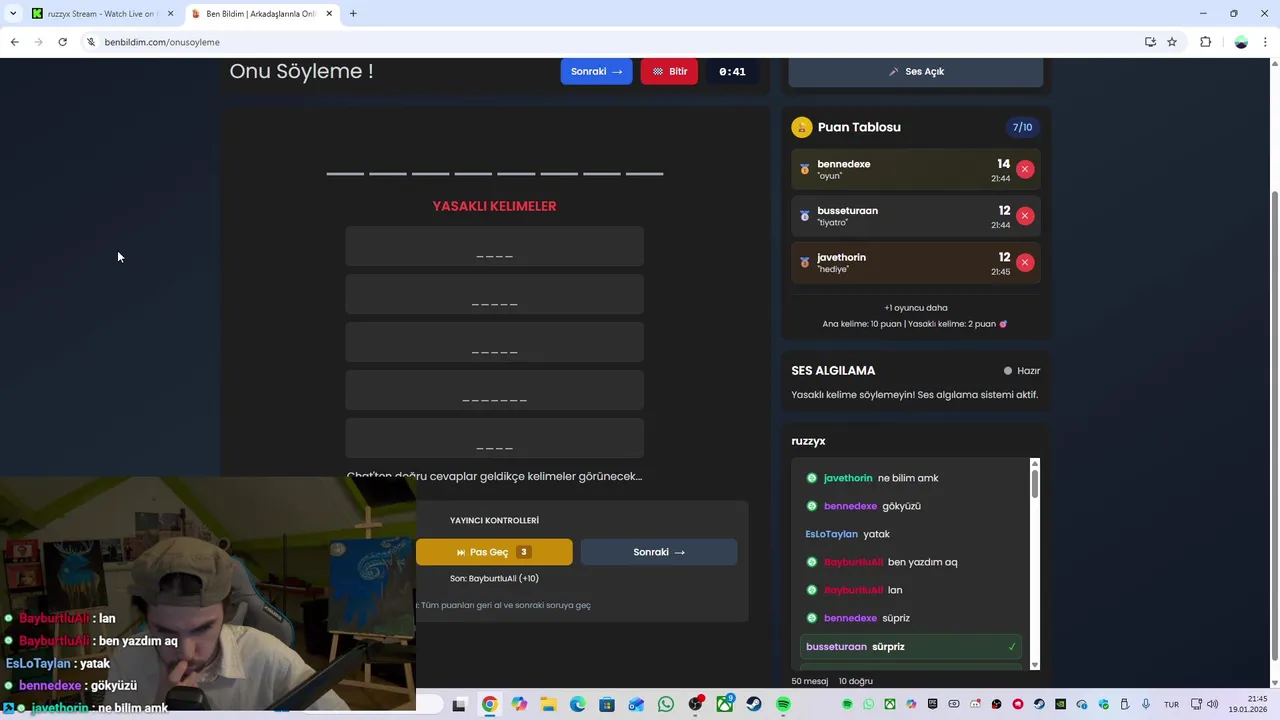Screen dimensions: 1280x720
Task: Open Steam from the taskbar
Action: 754,705
